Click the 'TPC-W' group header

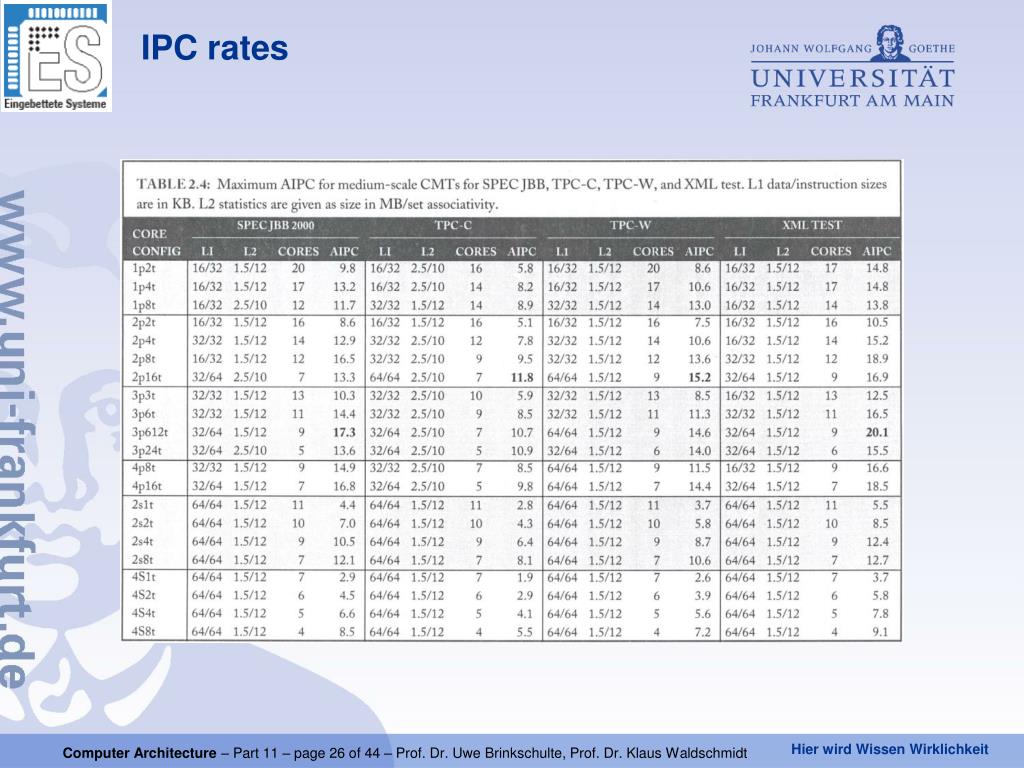pos(630,225)
